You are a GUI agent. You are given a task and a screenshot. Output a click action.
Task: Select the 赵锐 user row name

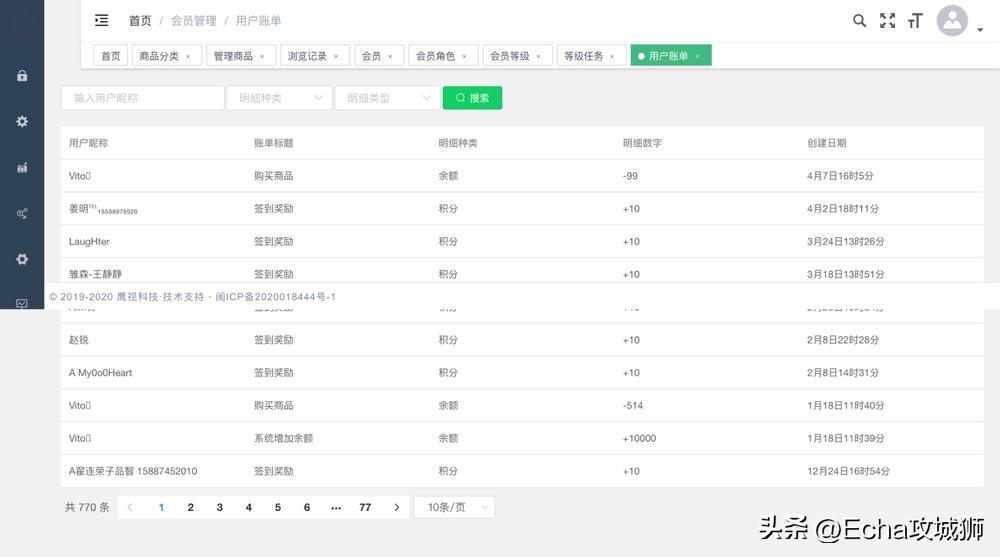pyautogui.click(x=78, y=339)
